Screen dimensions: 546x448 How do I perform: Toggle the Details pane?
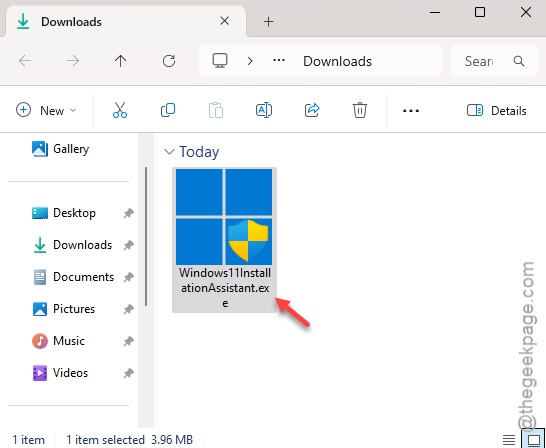496,111
